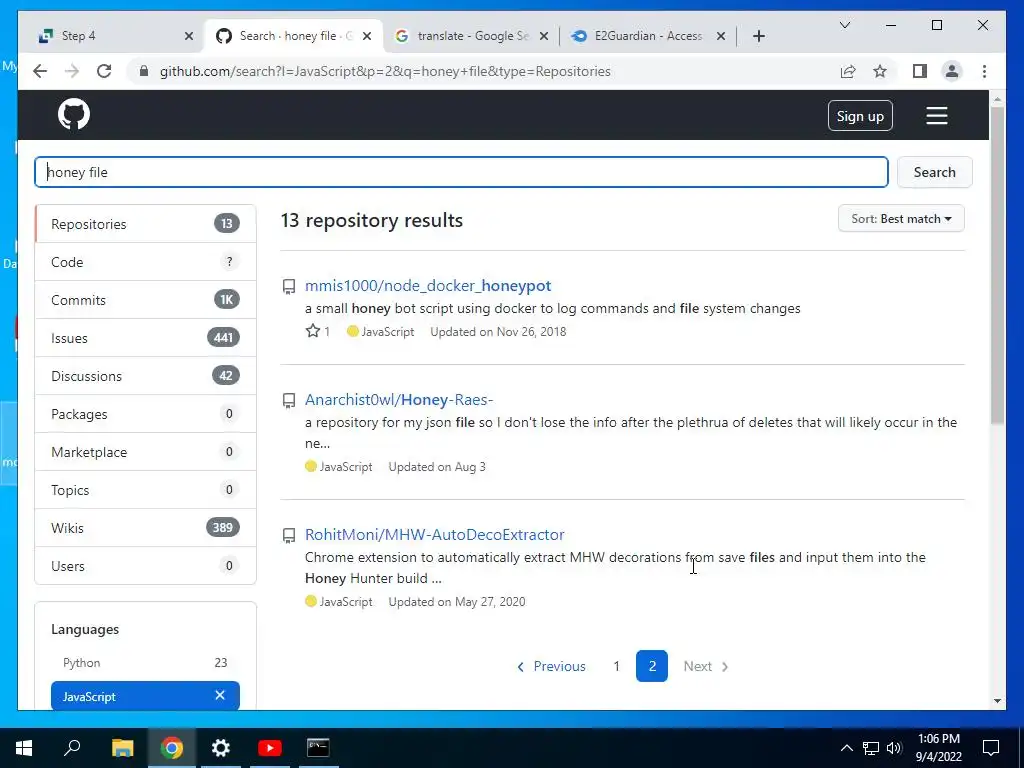Show hidden system tray icons
The image size is (1024, 768).
point(846,748)
